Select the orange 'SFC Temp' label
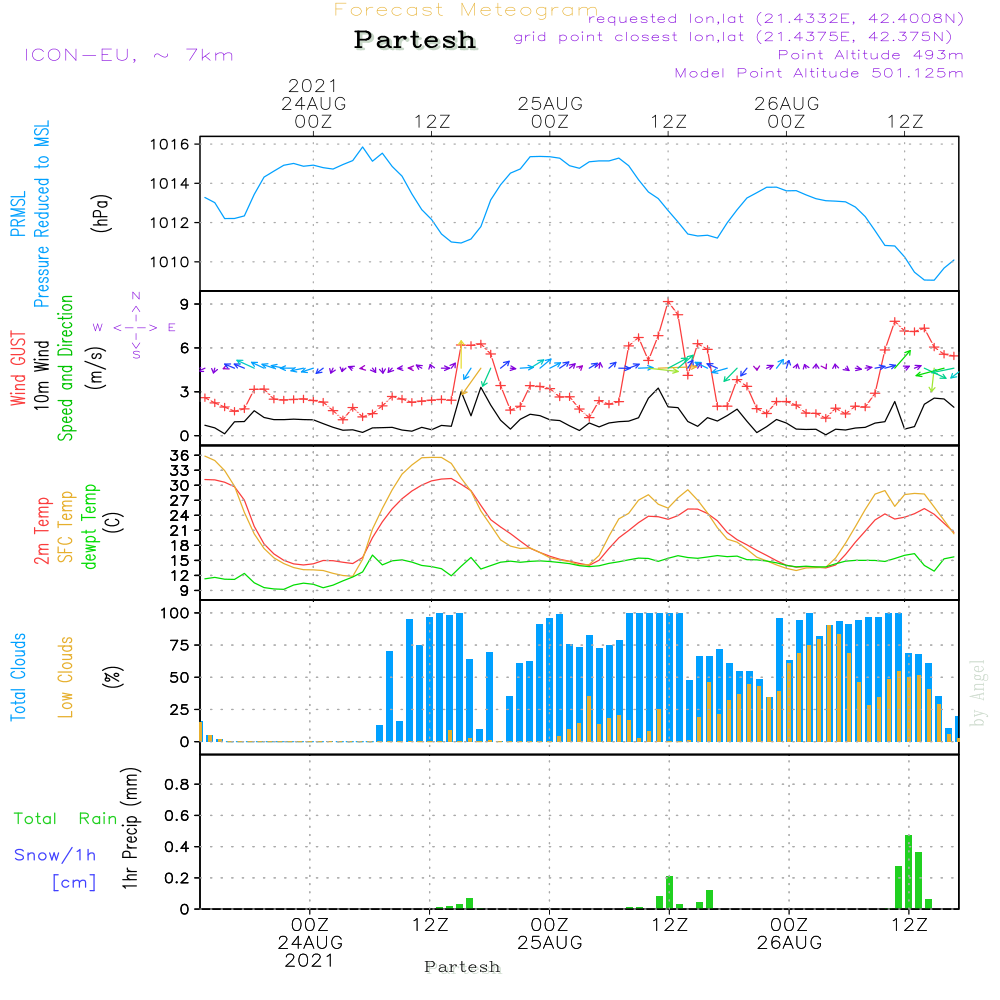Screen dimensions: 1000x1000 pyautogui.click(x=66, y=527)
